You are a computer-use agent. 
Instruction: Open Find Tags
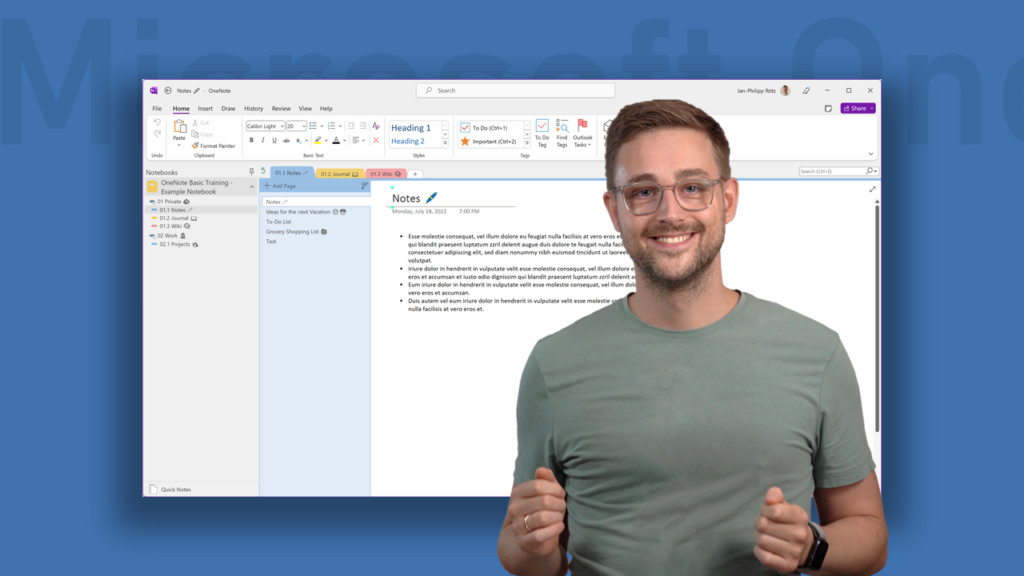point(562,134)
